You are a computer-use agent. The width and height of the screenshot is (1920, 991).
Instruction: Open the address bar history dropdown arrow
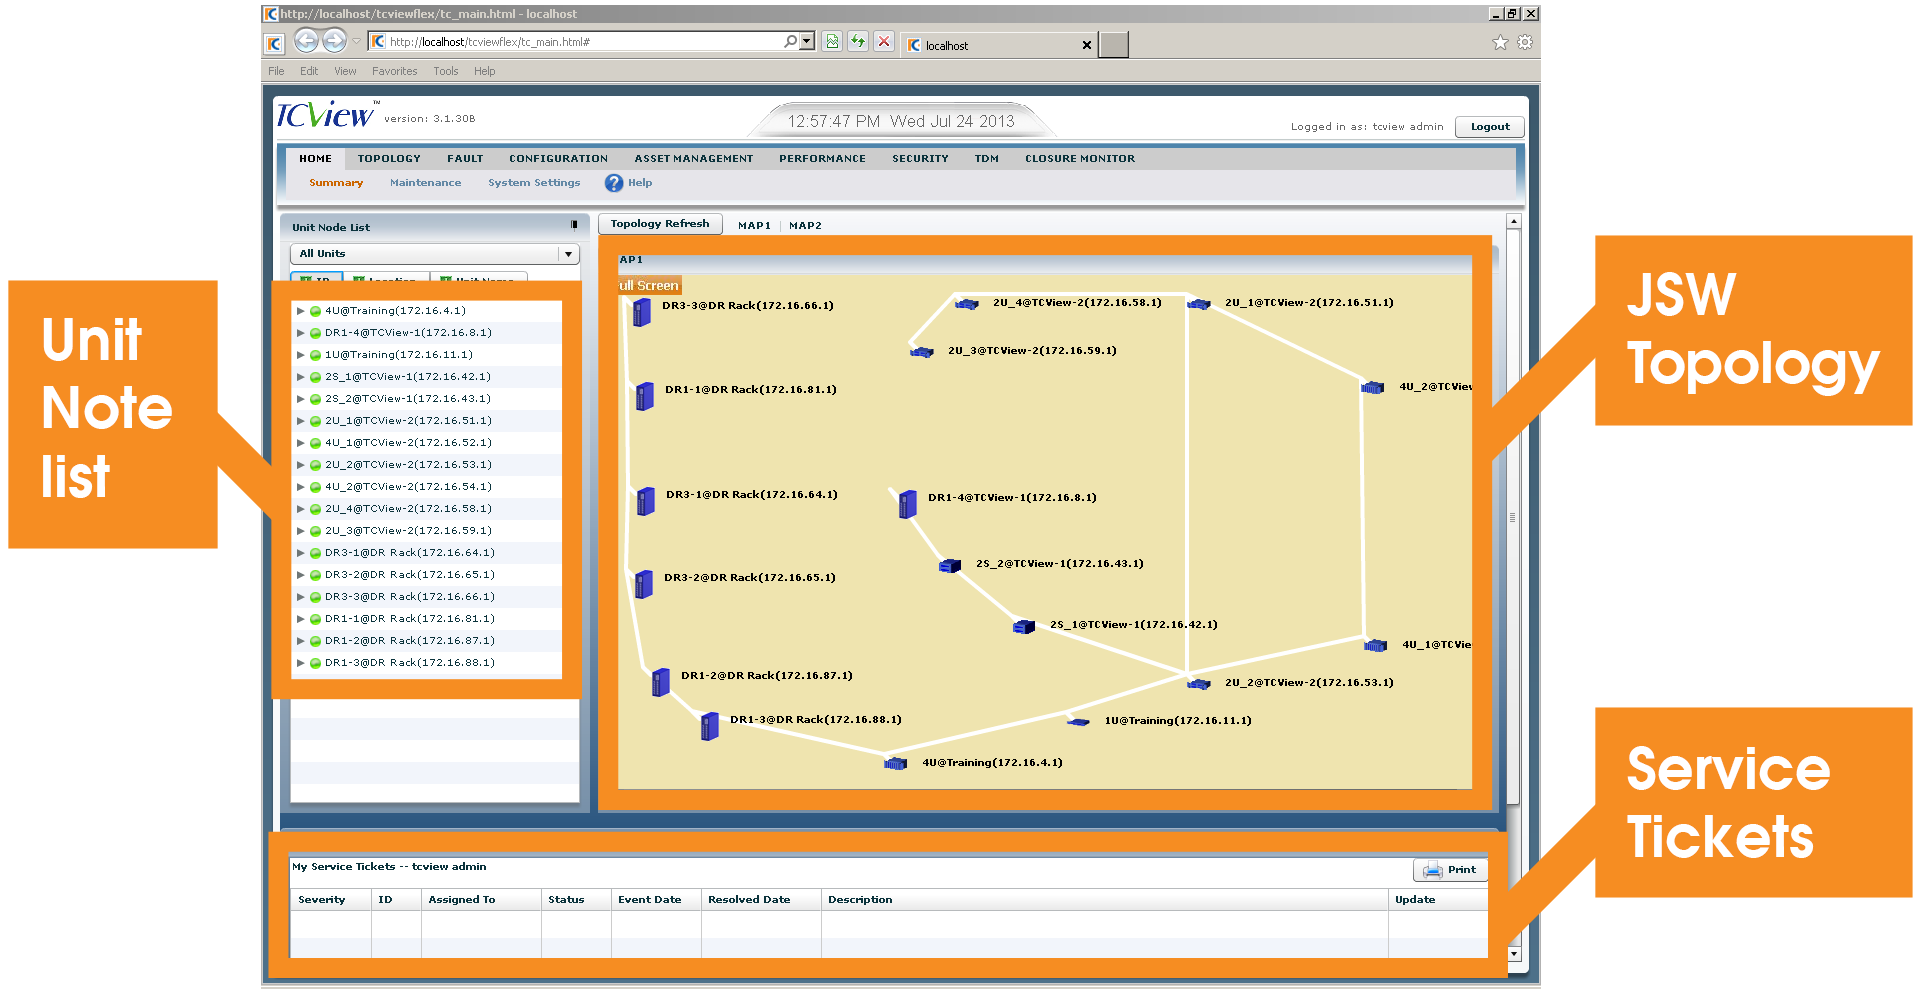click(x=807, y=41)
